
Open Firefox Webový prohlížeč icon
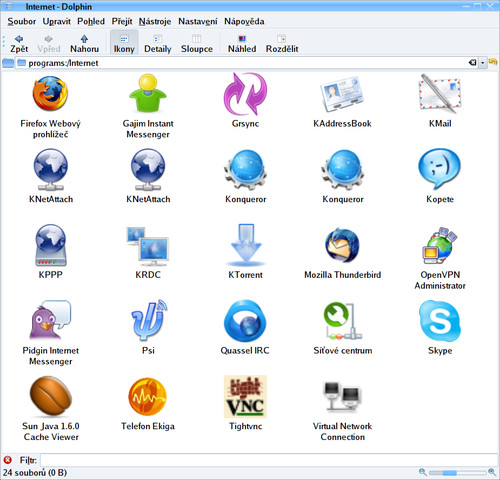50,94
